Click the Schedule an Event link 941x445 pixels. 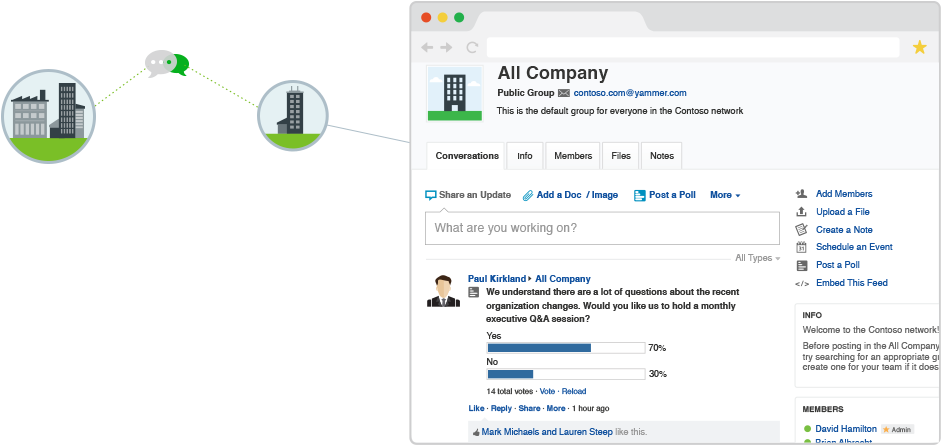(854, 246)
